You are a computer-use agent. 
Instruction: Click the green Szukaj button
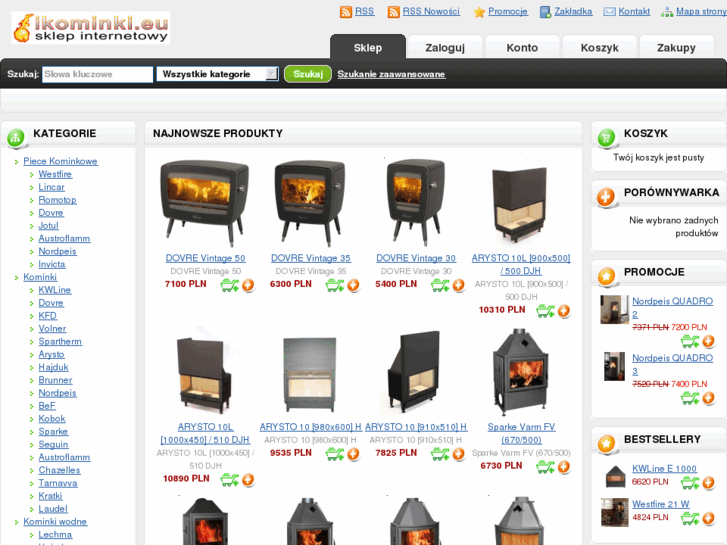coord(308,74)
